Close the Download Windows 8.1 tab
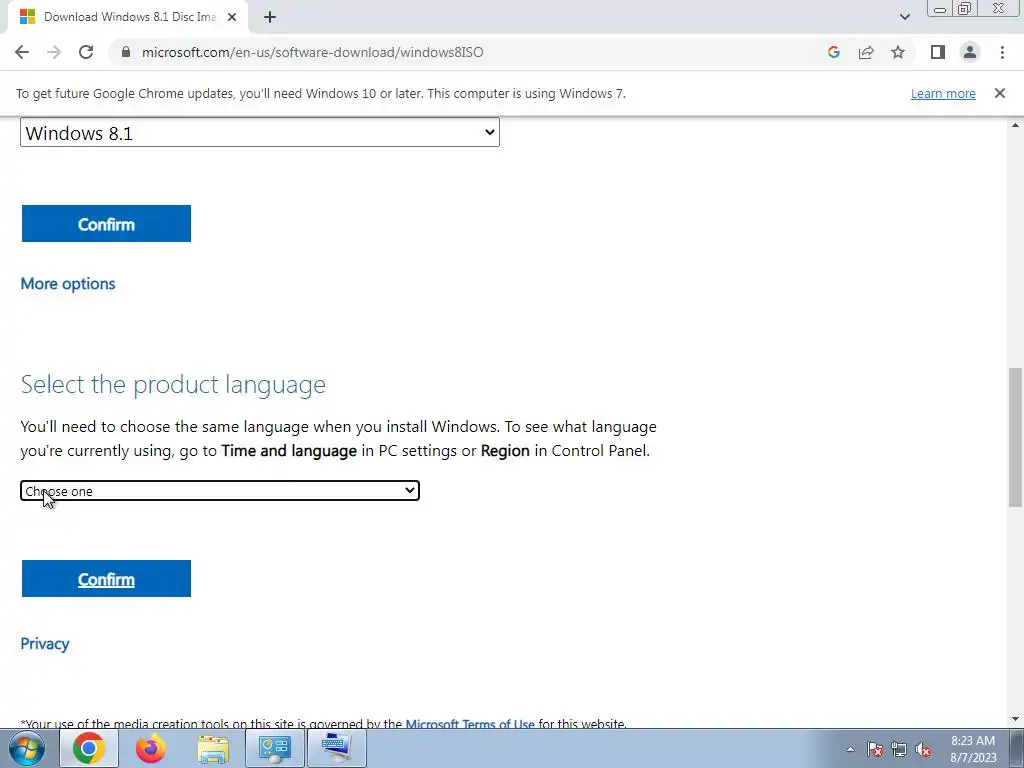This screenshot has height=768, width=1024. (232, 17)
